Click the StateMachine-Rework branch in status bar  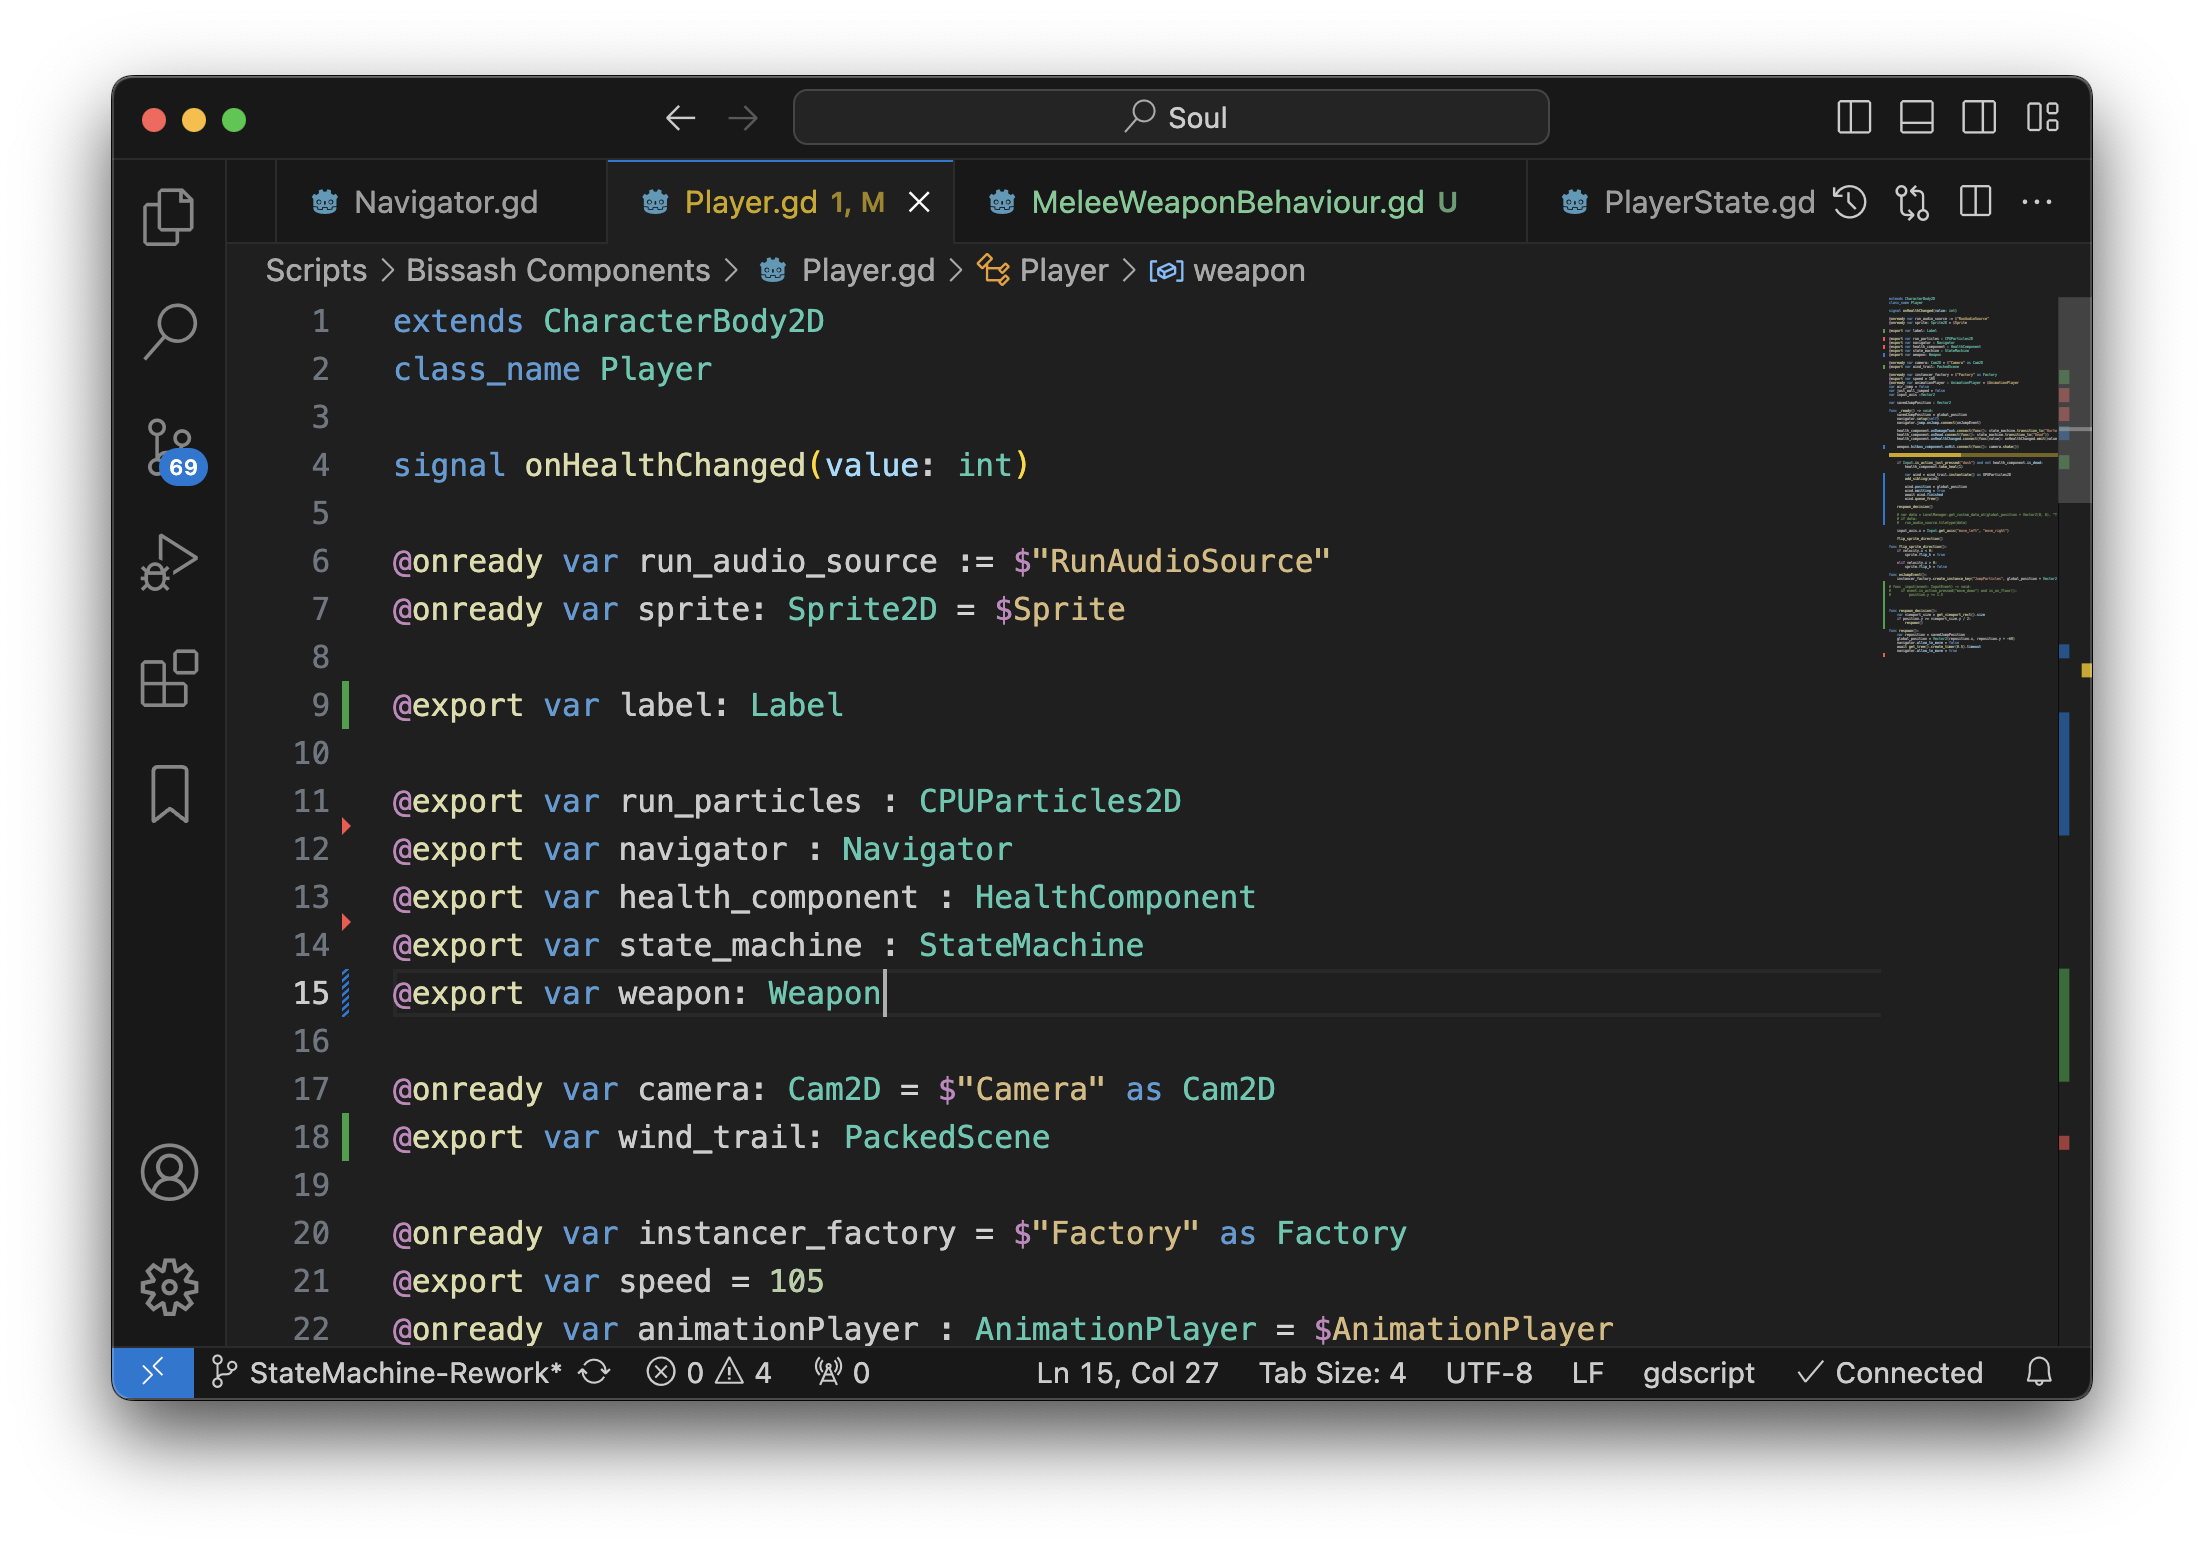pyautogui.click(x=390, y=1372)
